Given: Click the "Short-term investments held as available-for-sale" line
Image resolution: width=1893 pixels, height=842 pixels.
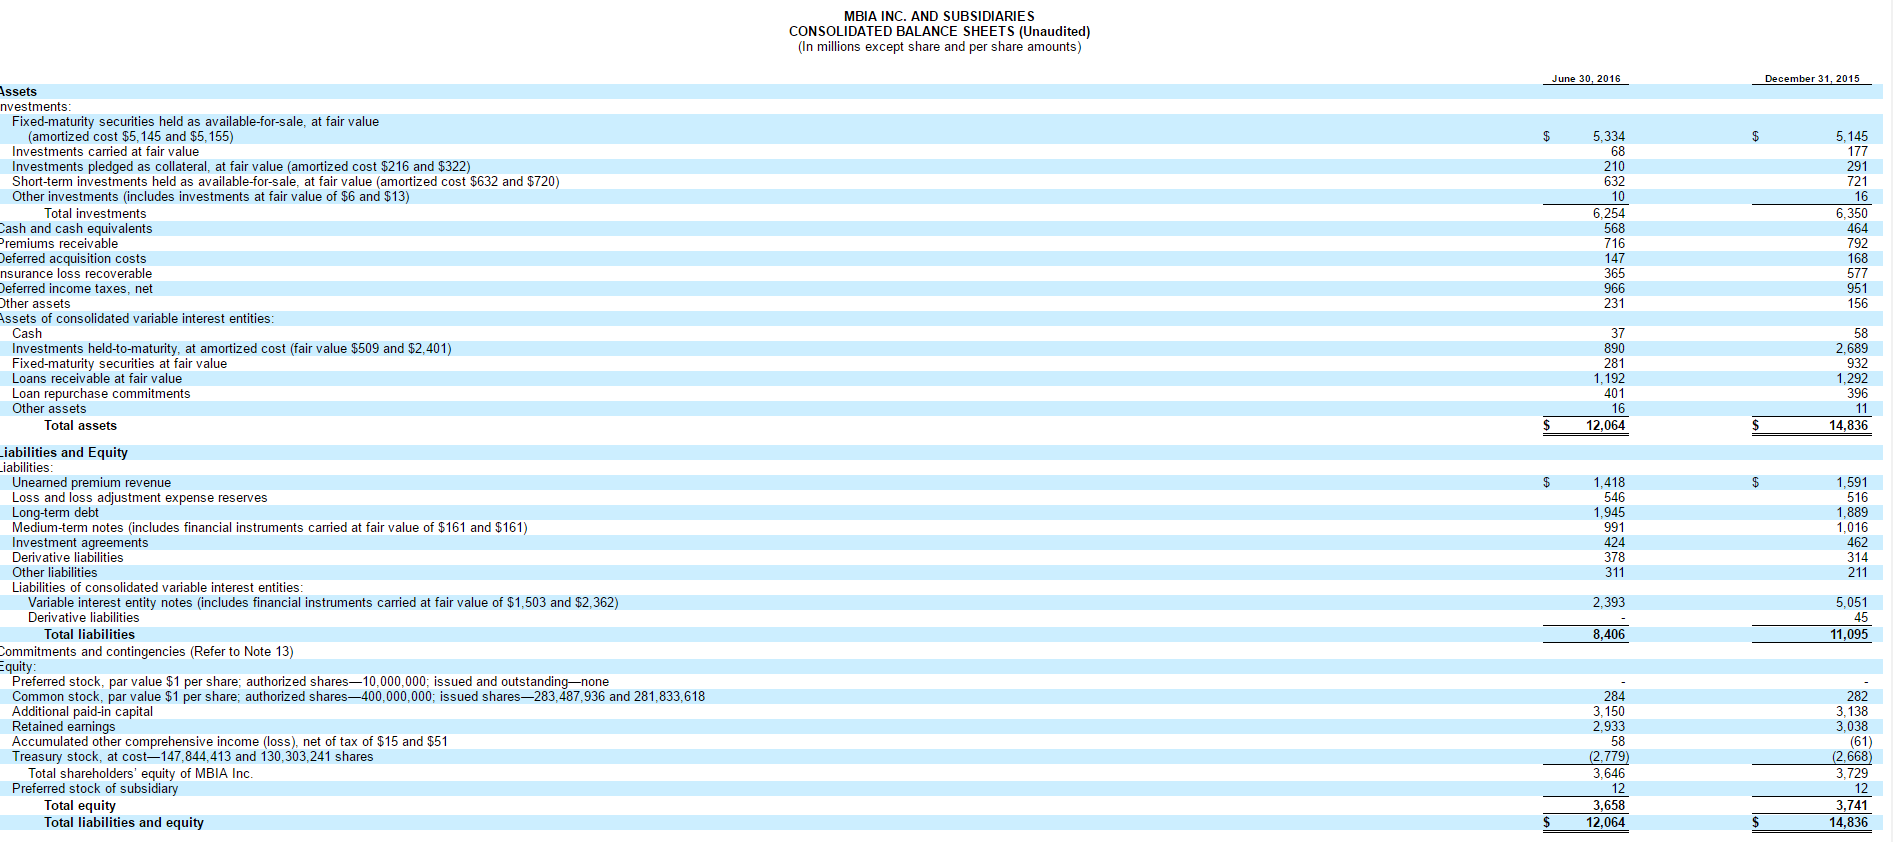Looking at the screenshot, I should [x=285, y=181].
